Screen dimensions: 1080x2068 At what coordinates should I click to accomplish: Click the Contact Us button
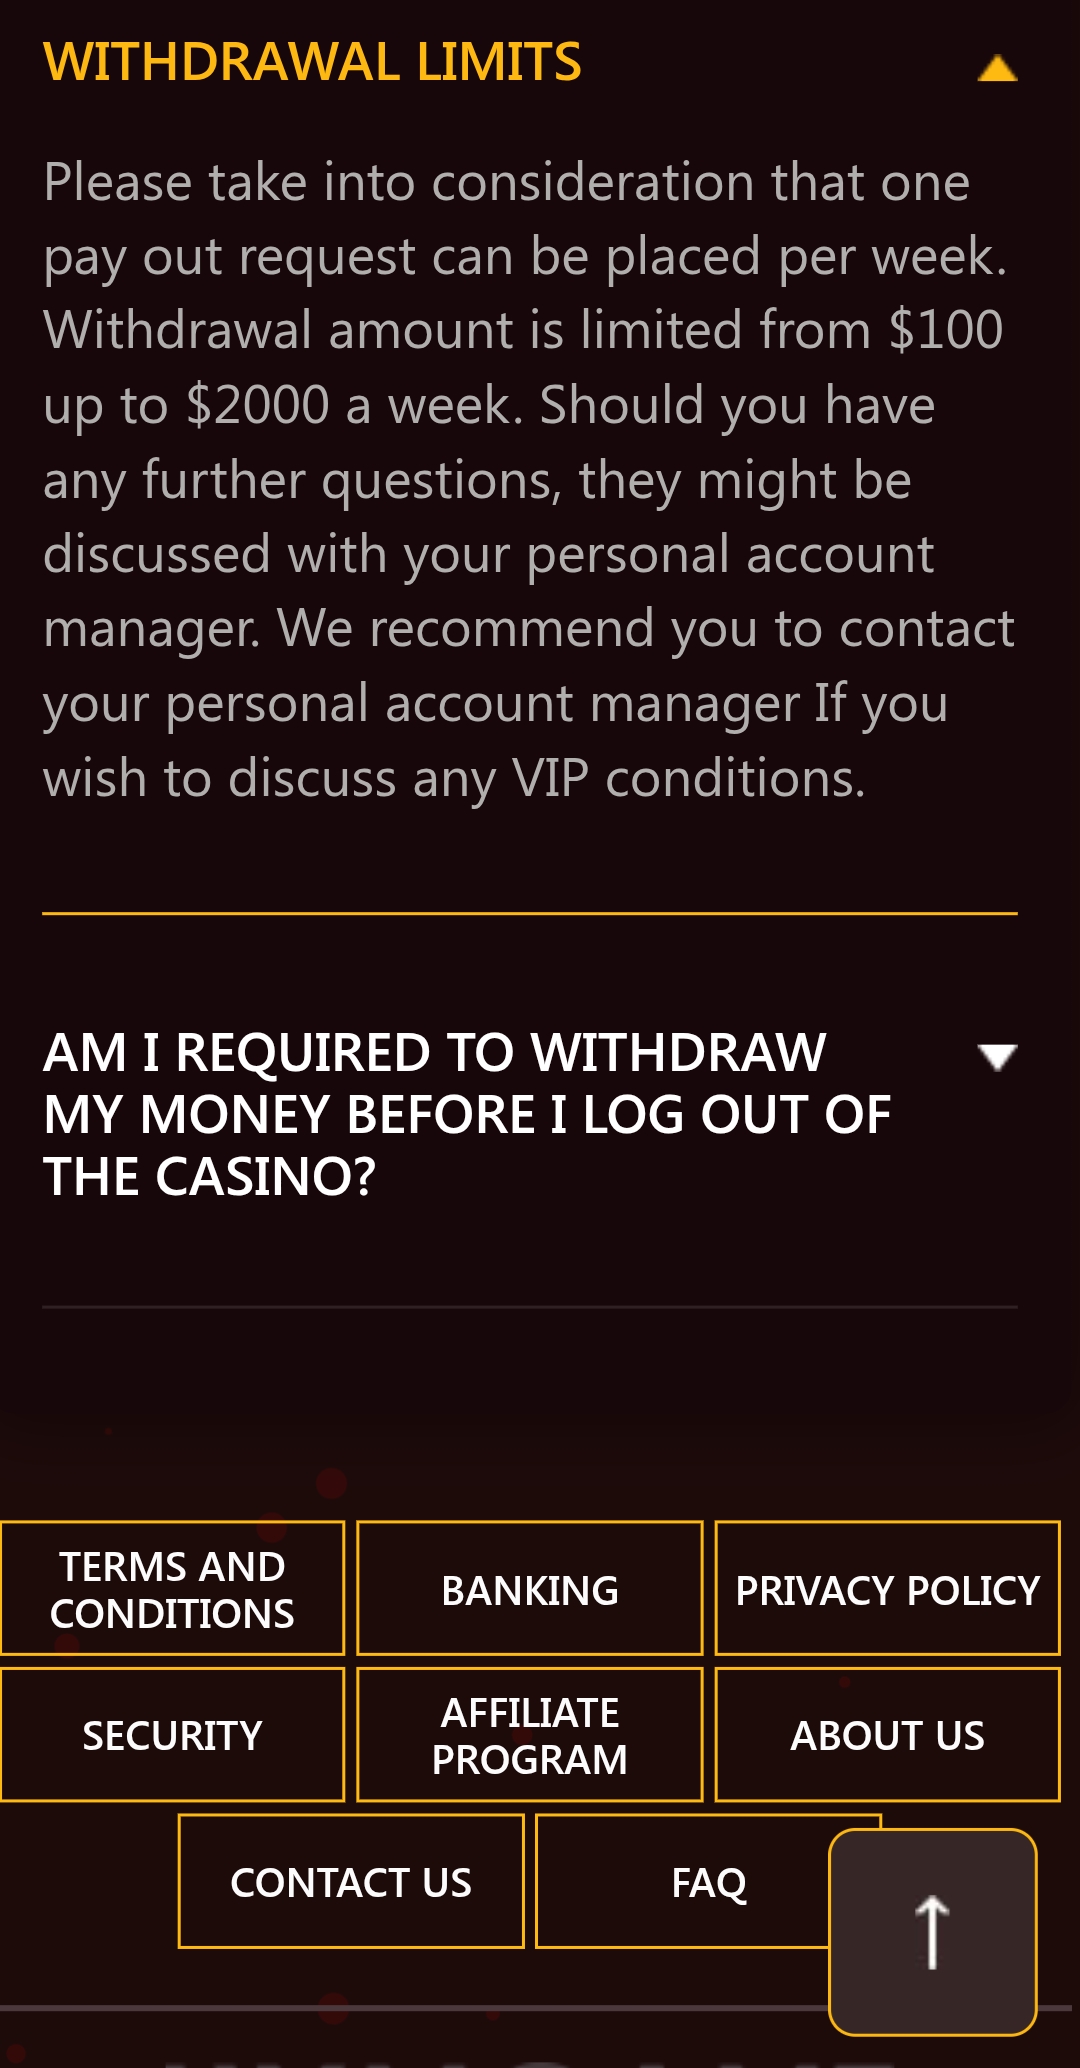[x=351, y=1882]
